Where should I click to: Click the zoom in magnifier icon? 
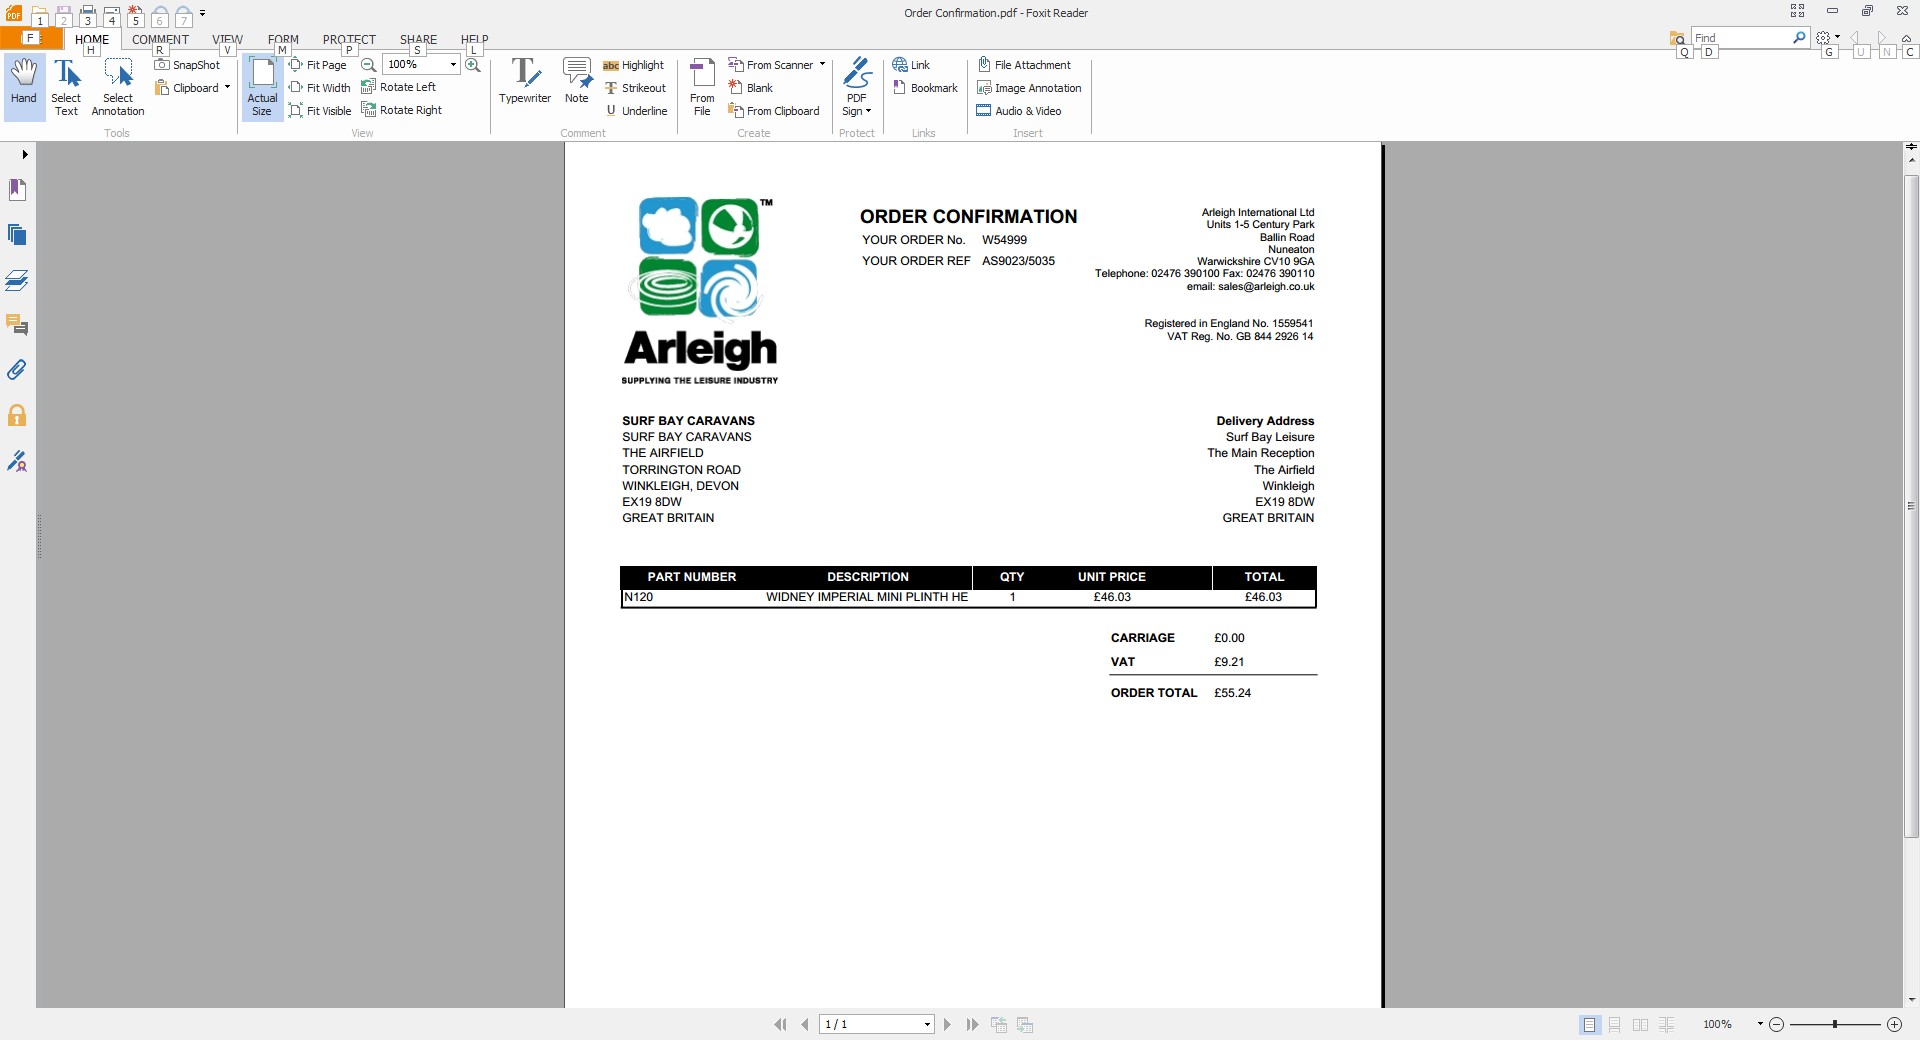[x=473, y=65]
